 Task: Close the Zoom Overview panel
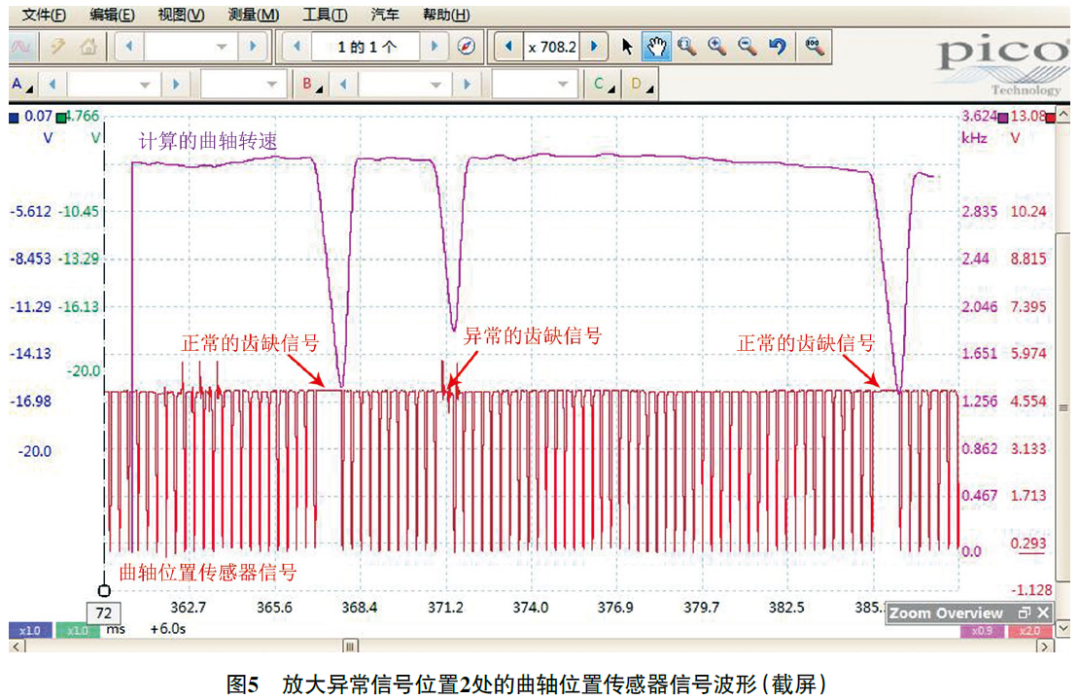[1043, 612]
